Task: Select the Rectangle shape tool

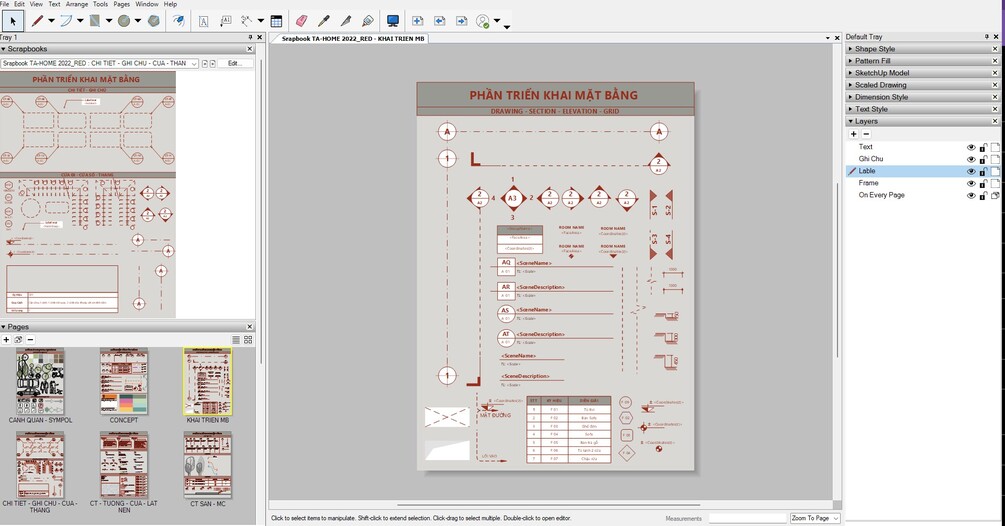Action: coord(95,21)
